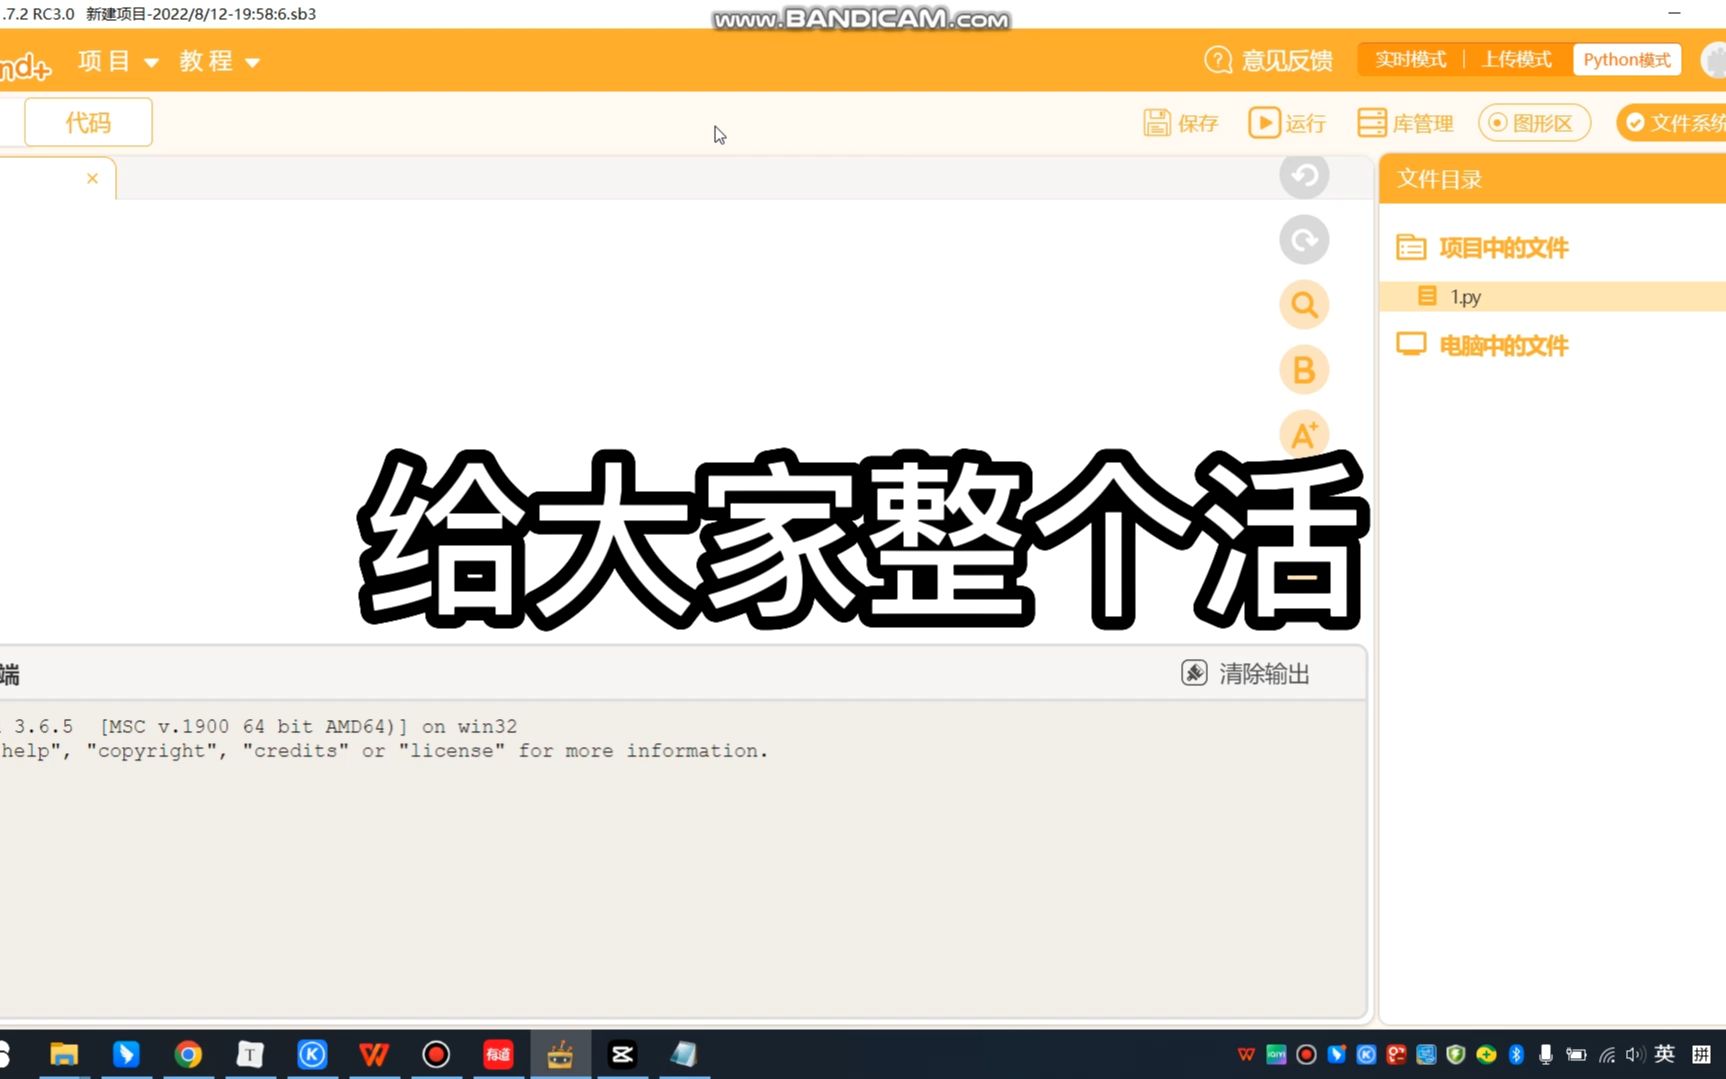Screen dimensions: 1726x1079
Task: Click the 意见反馈 feedback icon
Action: pyautogui.click(x=1266, y=60)
